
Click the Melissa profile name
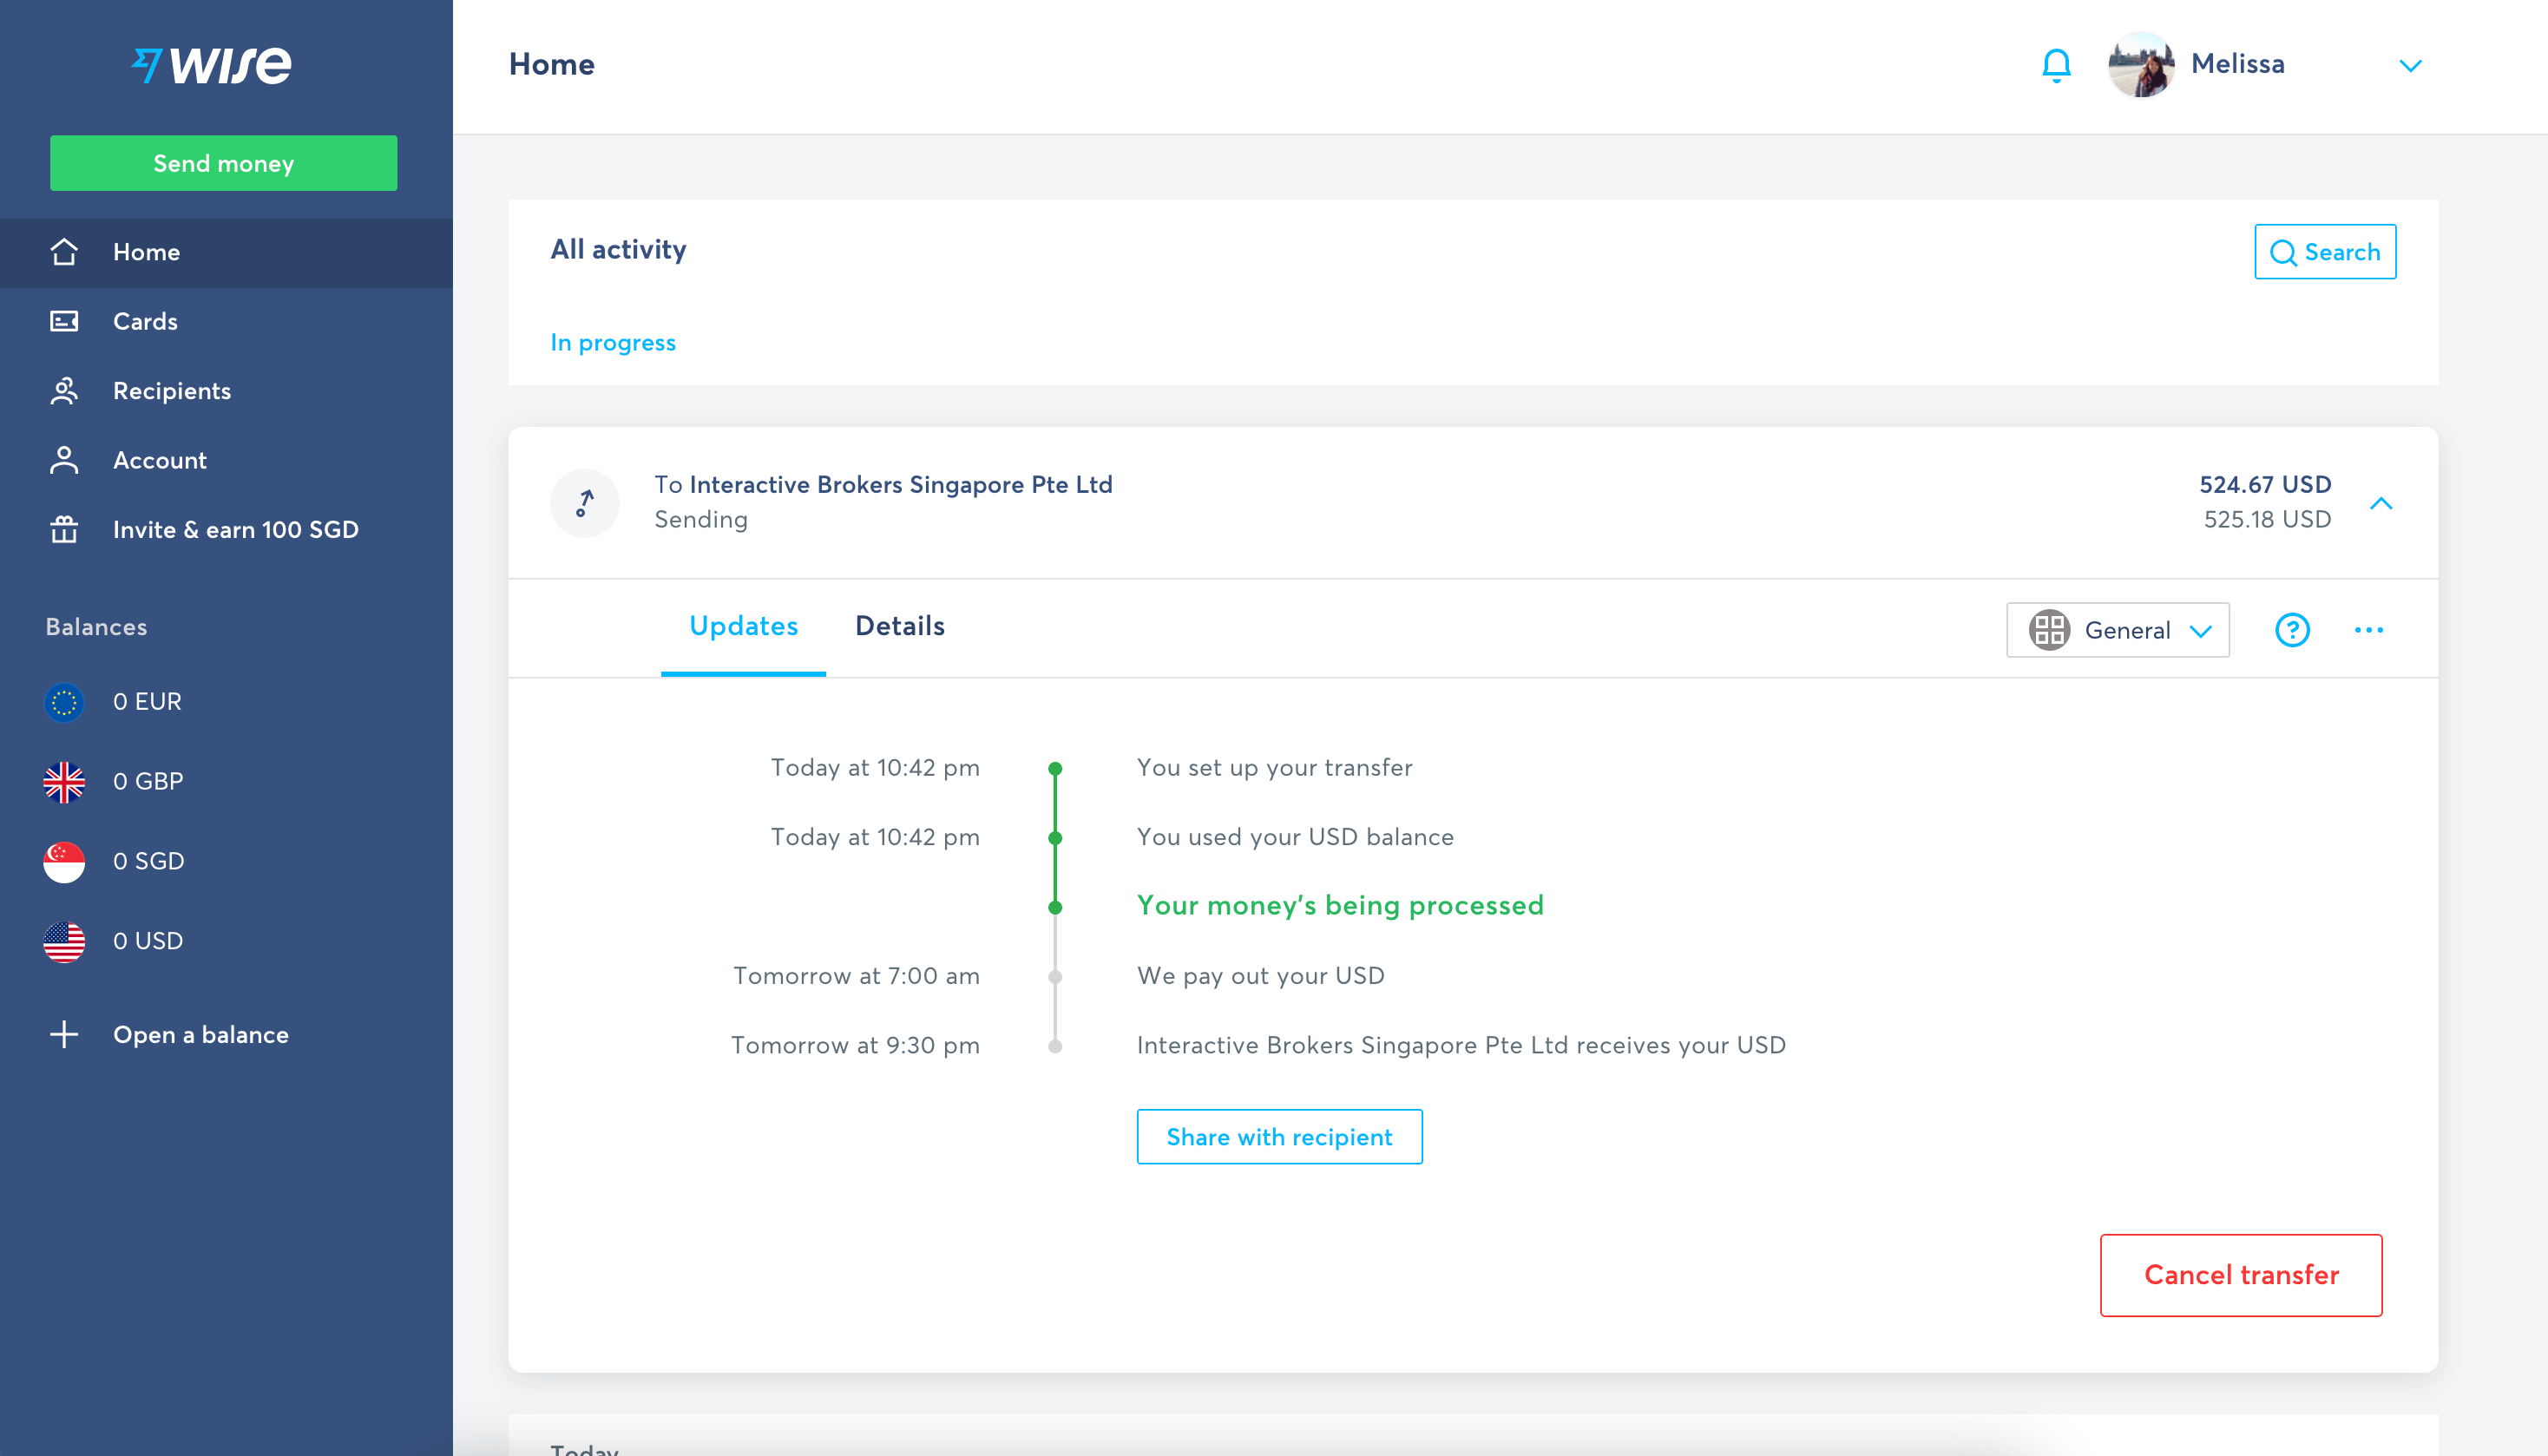pos(2238,64)
